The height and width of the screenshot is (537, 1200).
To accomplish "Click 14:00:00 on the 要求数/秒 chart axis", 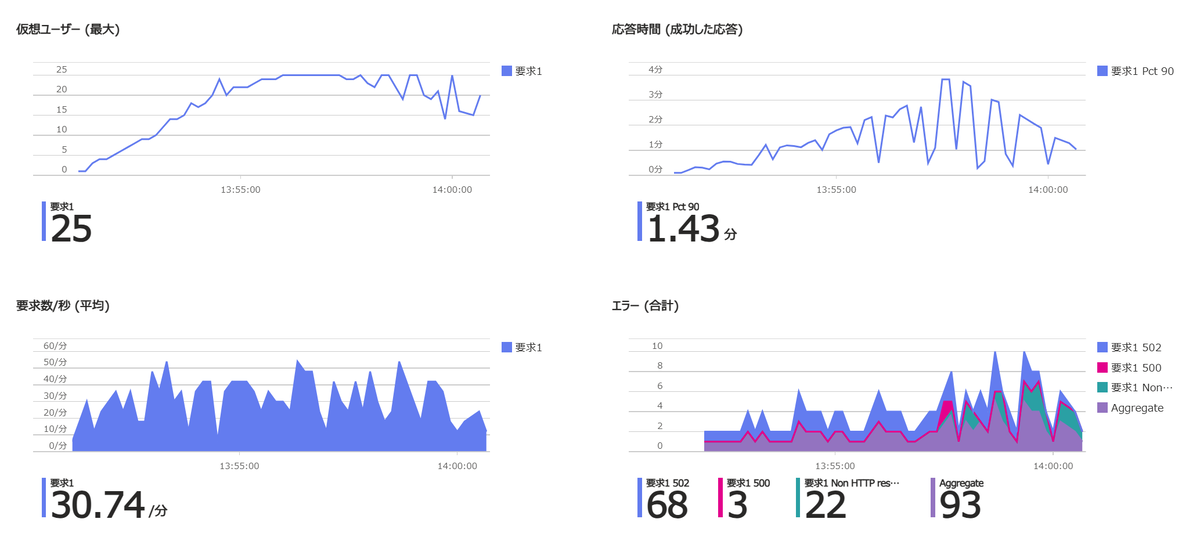I will click(456, 465).
